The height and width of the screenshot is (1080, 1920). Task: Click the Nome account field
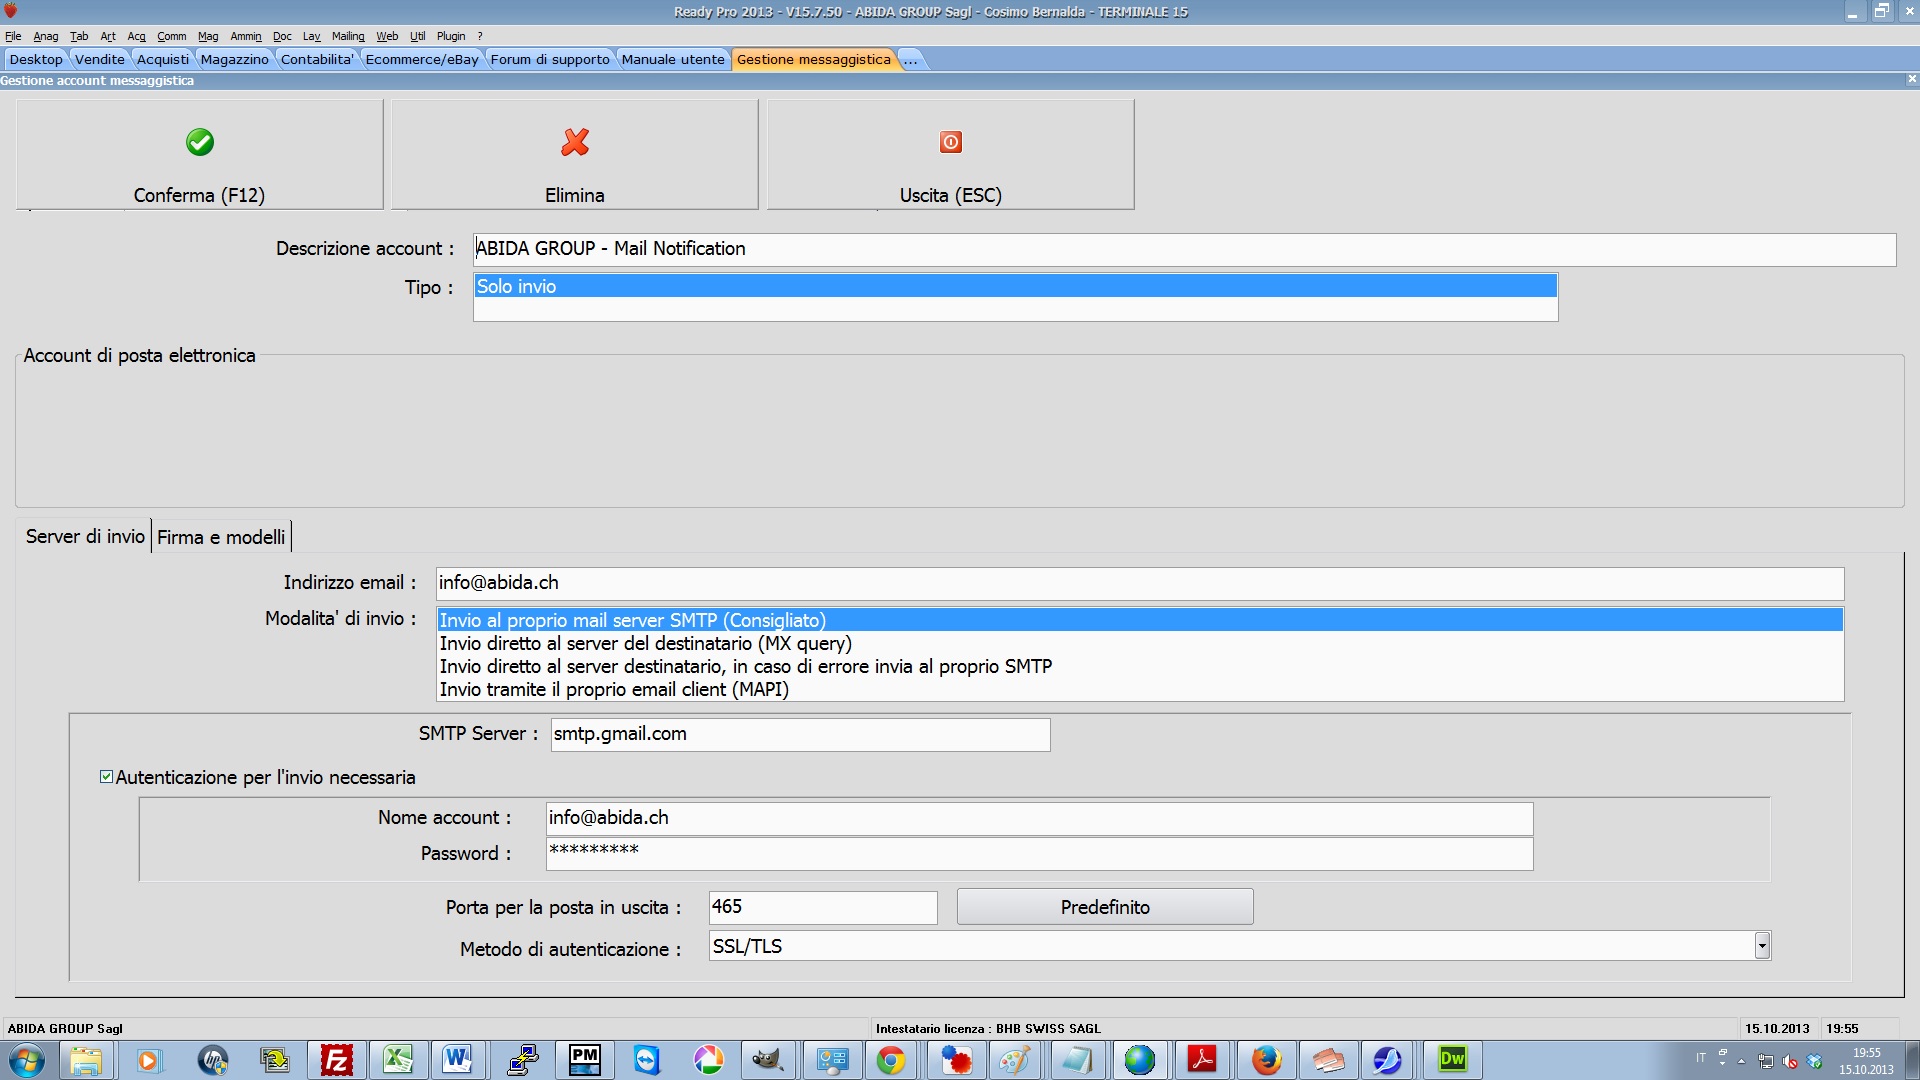tap(1039, 818)
